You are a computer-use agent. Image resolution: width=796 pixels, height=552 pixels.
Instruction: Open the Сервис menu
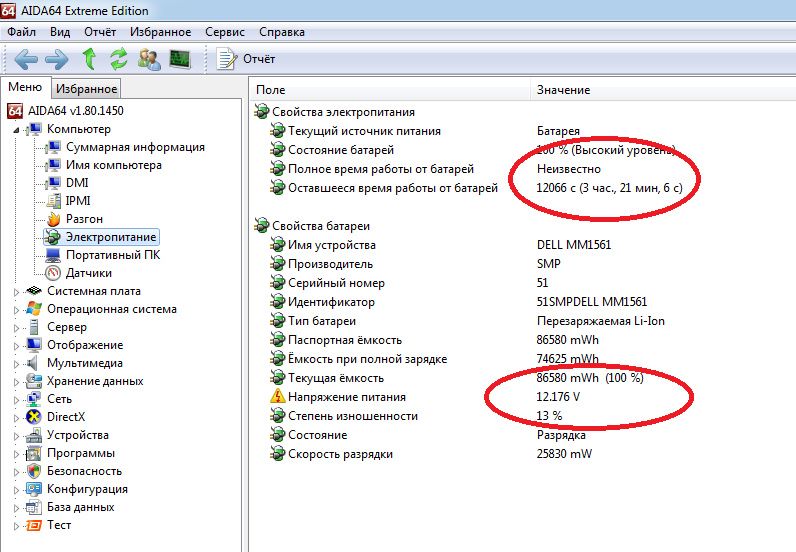(225, 32)
